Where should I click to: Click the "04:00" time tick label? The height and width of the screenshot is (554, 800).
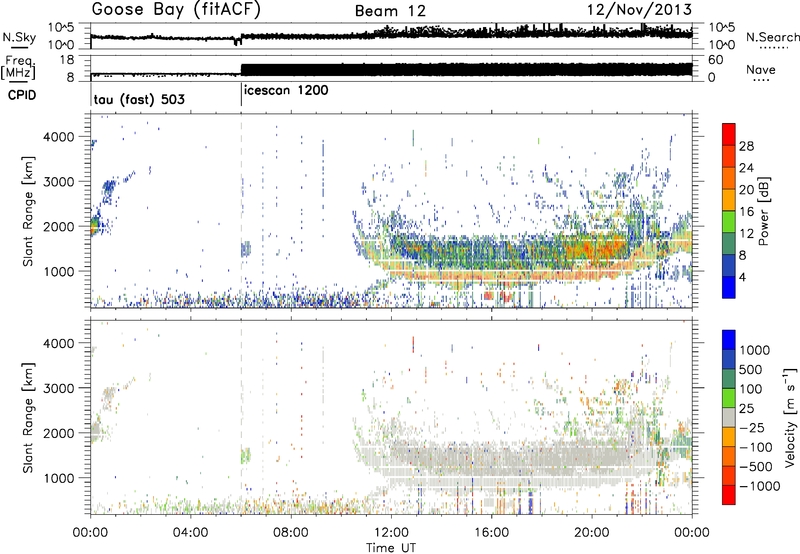(190, 533)
